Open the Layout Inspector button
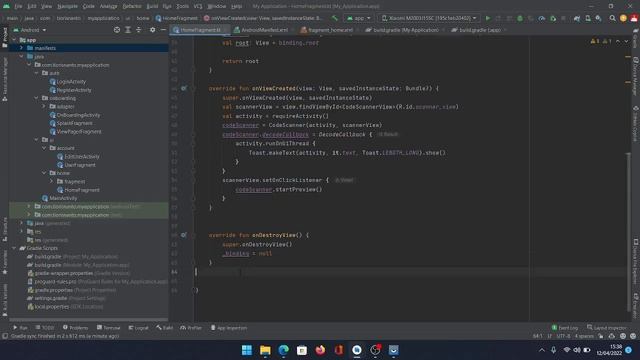This screenshot has height=360, width=640. (607, 328)
